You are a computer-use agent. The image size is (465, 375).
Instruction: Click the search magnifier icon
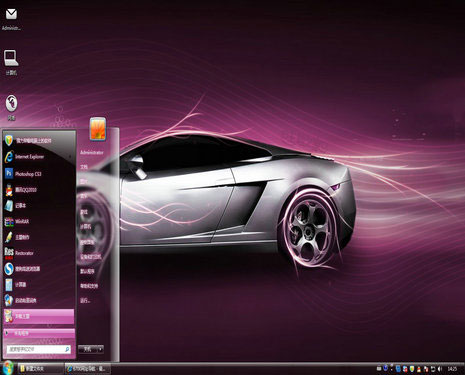[67, 349]
